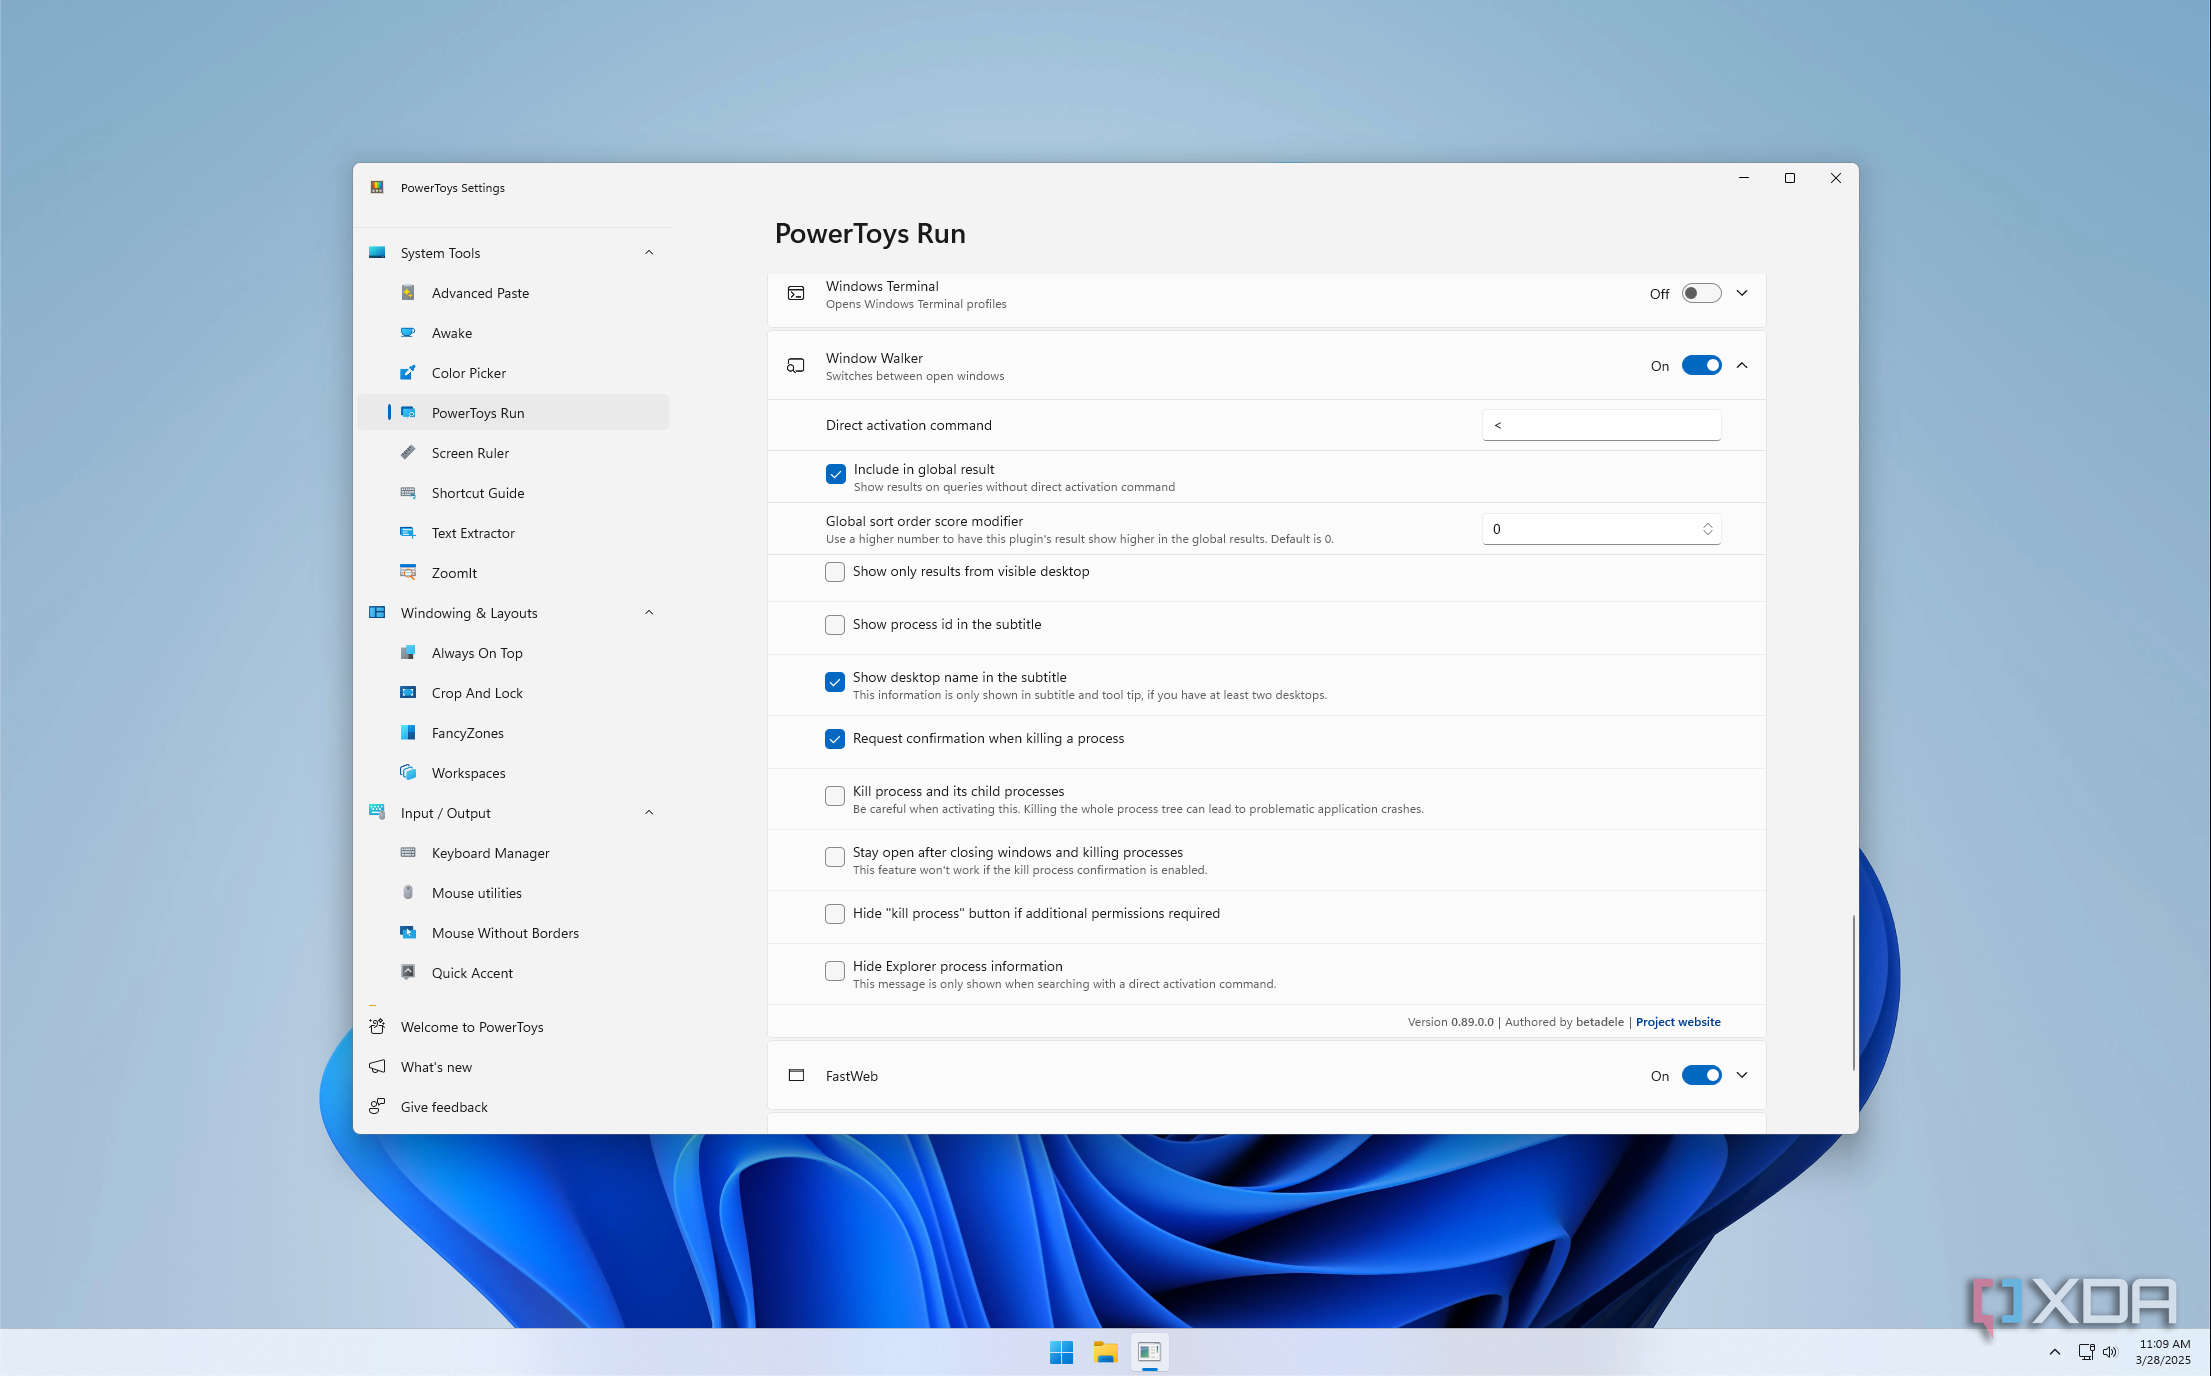Expand the Windows Terminal plugin settings
2211x1376 pixels.
coord(1742,294)
